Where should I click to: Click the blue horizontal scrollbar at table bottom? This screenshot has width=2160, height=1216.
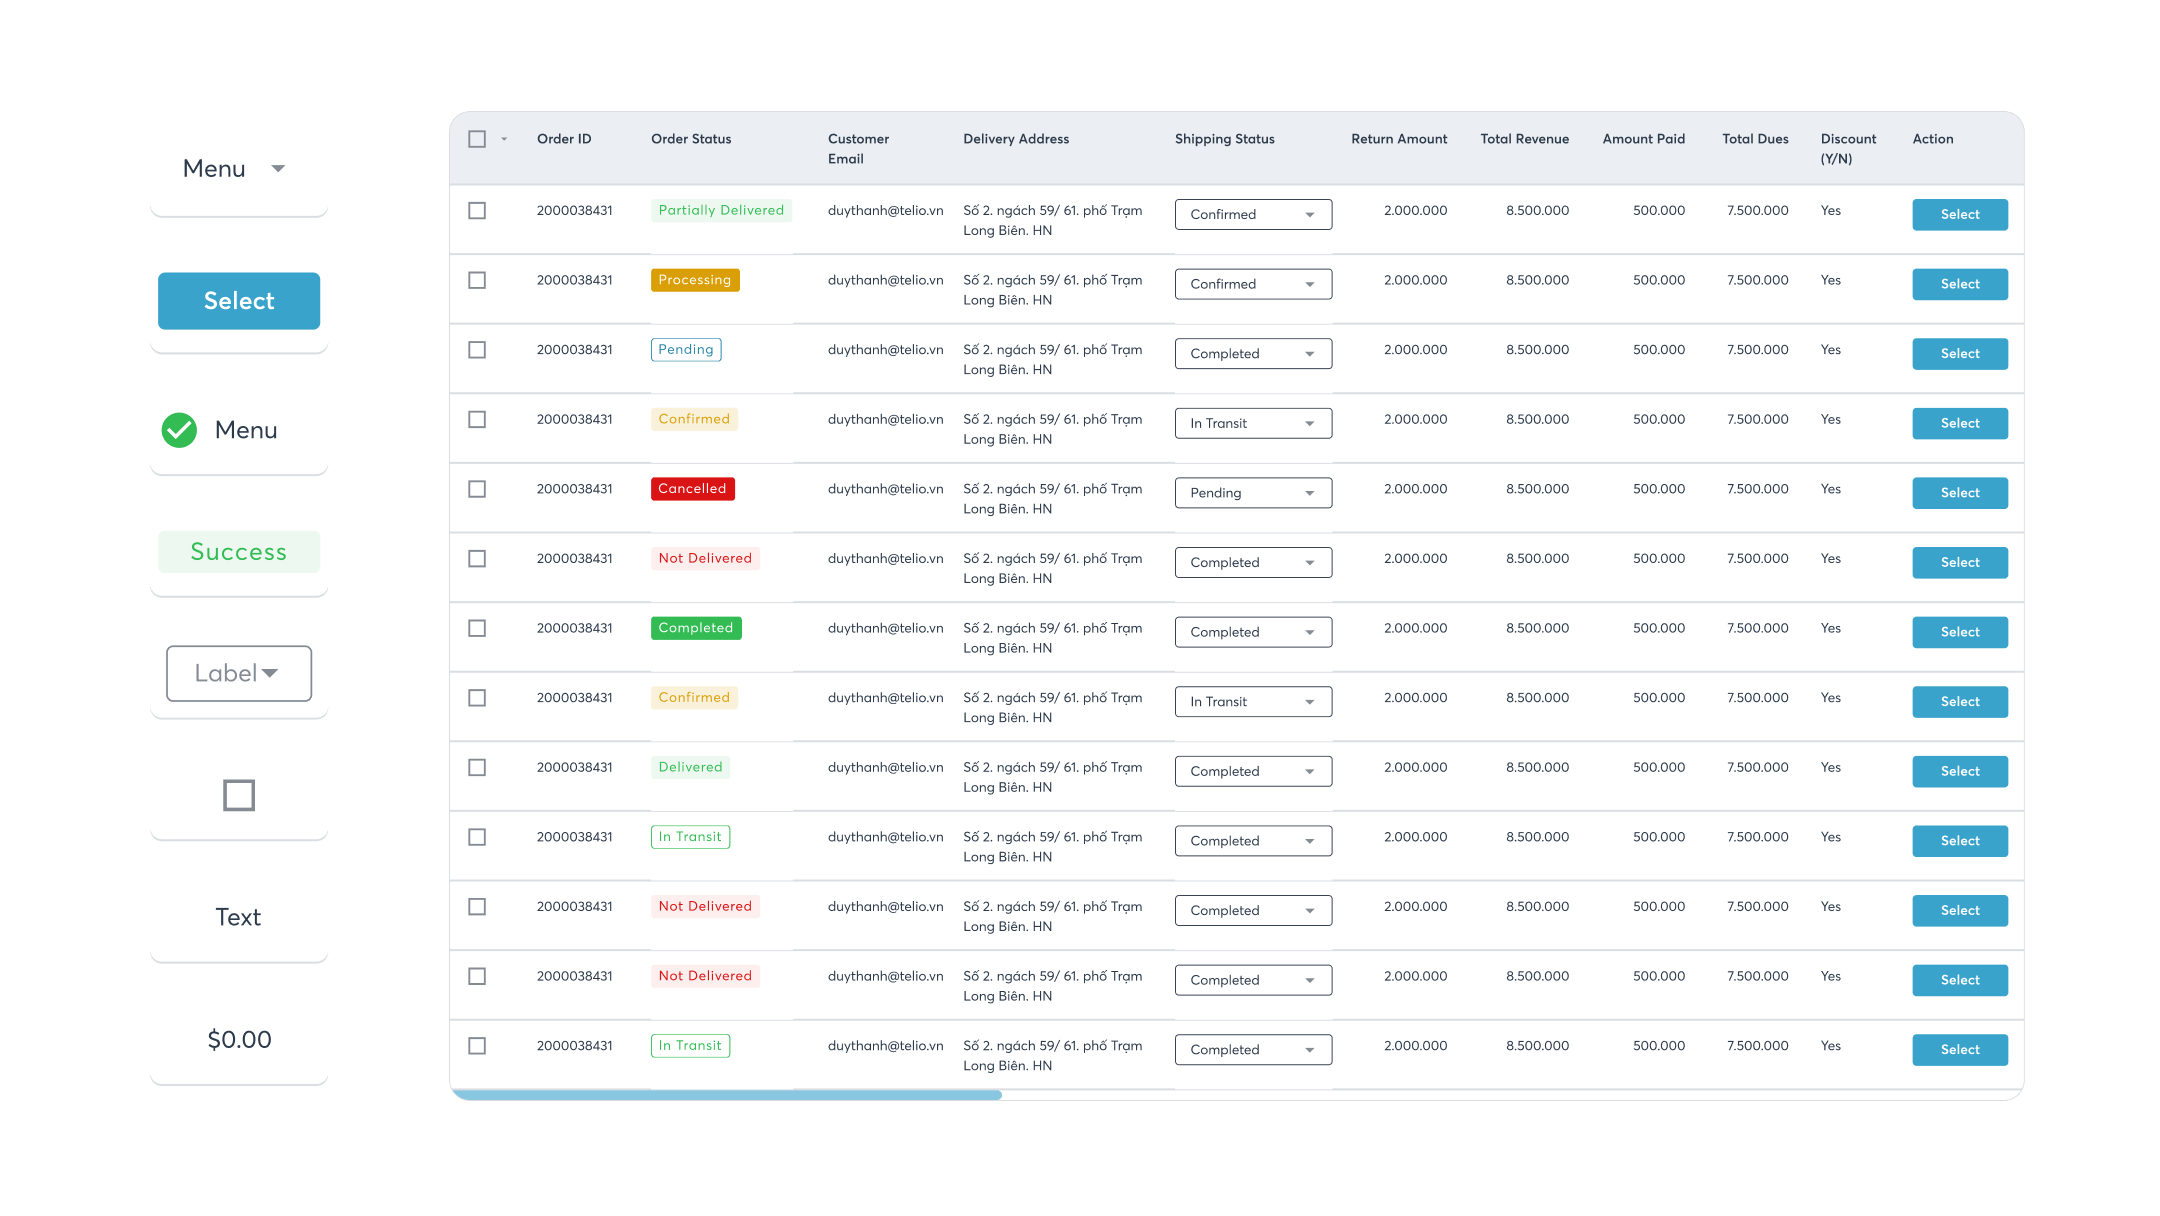pyautogui.click(x=725, y=1095)
